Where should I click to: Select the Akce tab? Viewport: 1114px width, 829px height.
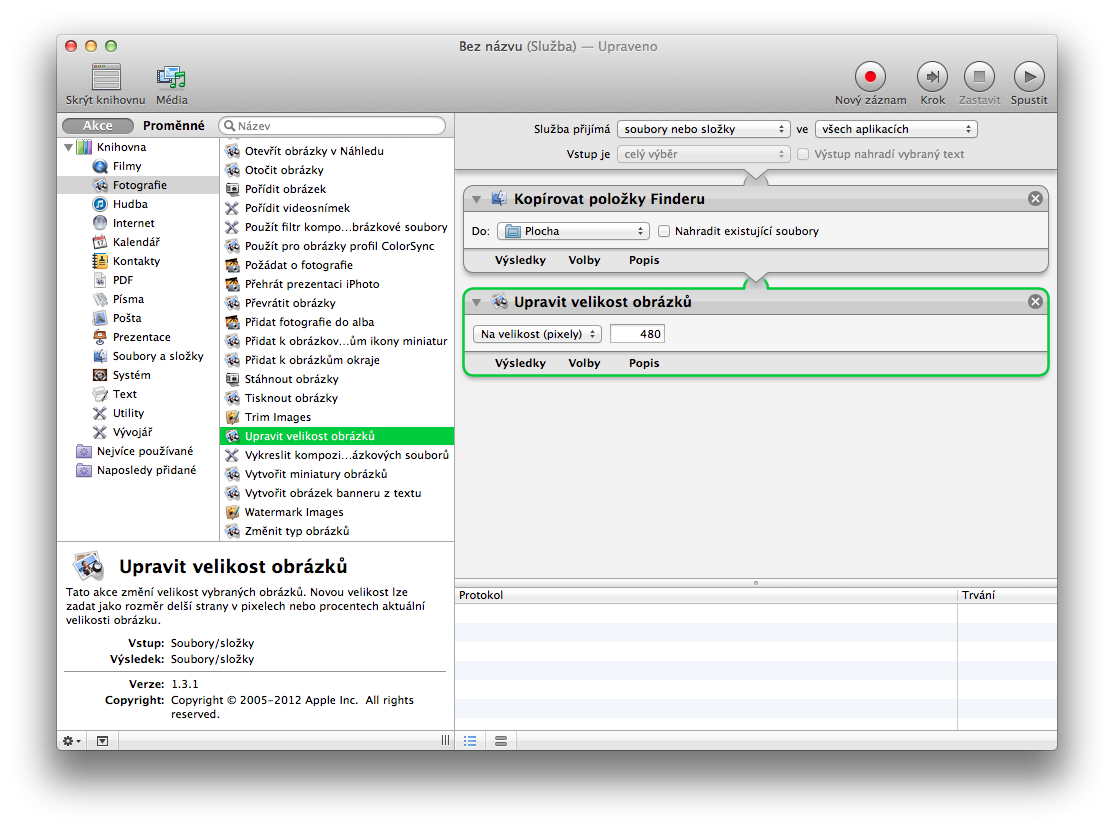coord(98,126)
